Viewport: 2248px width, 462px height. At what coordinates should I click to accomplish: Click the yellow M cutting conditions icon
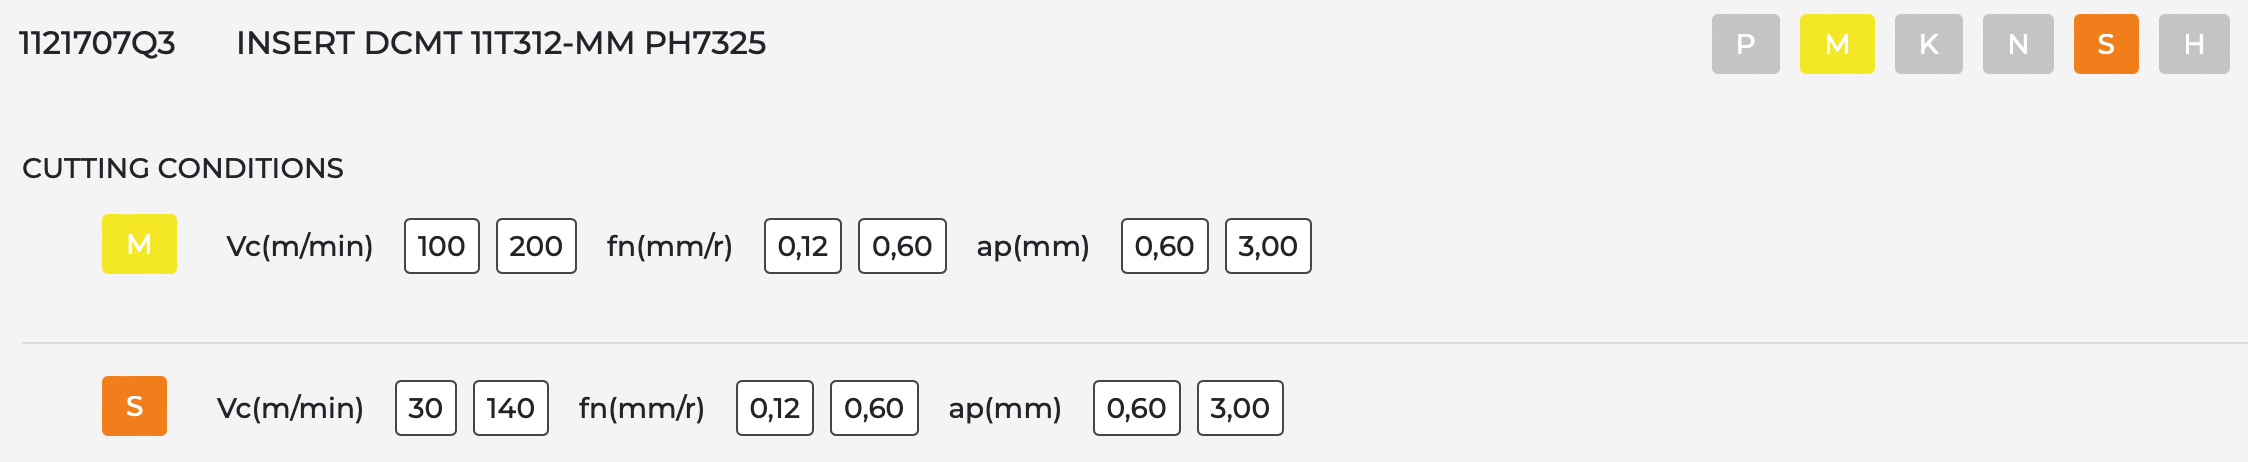click(139, 244)
